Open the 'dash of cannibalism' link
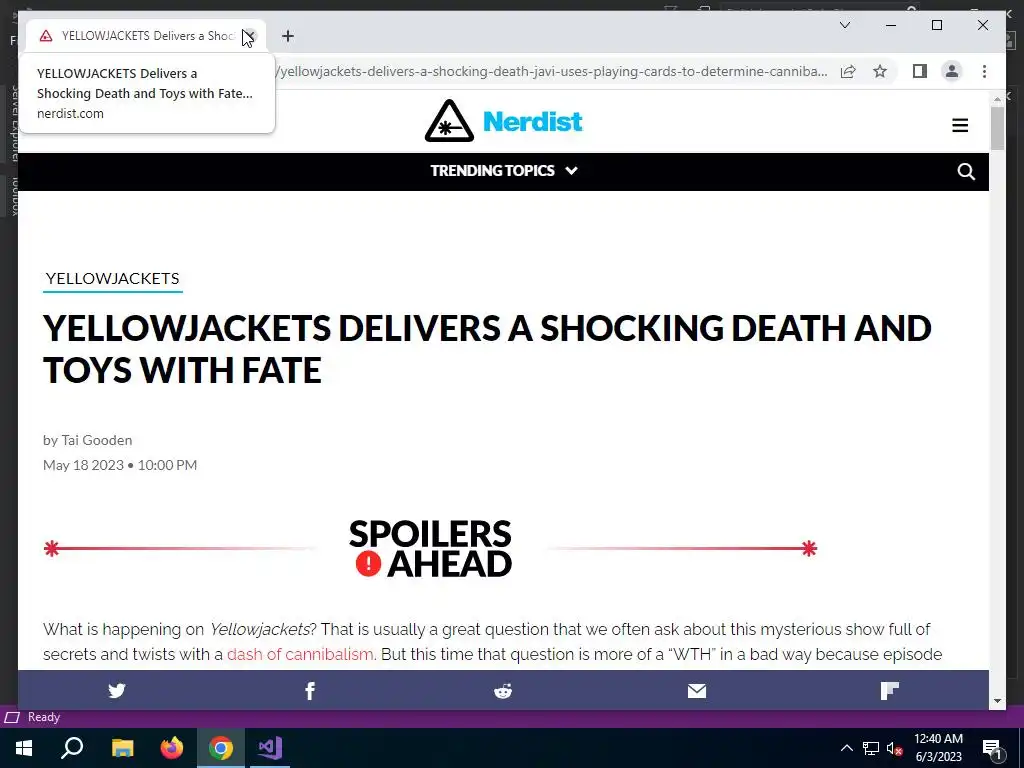The height and width of the screenshot is (768, 1024). (x=300, y=654)
